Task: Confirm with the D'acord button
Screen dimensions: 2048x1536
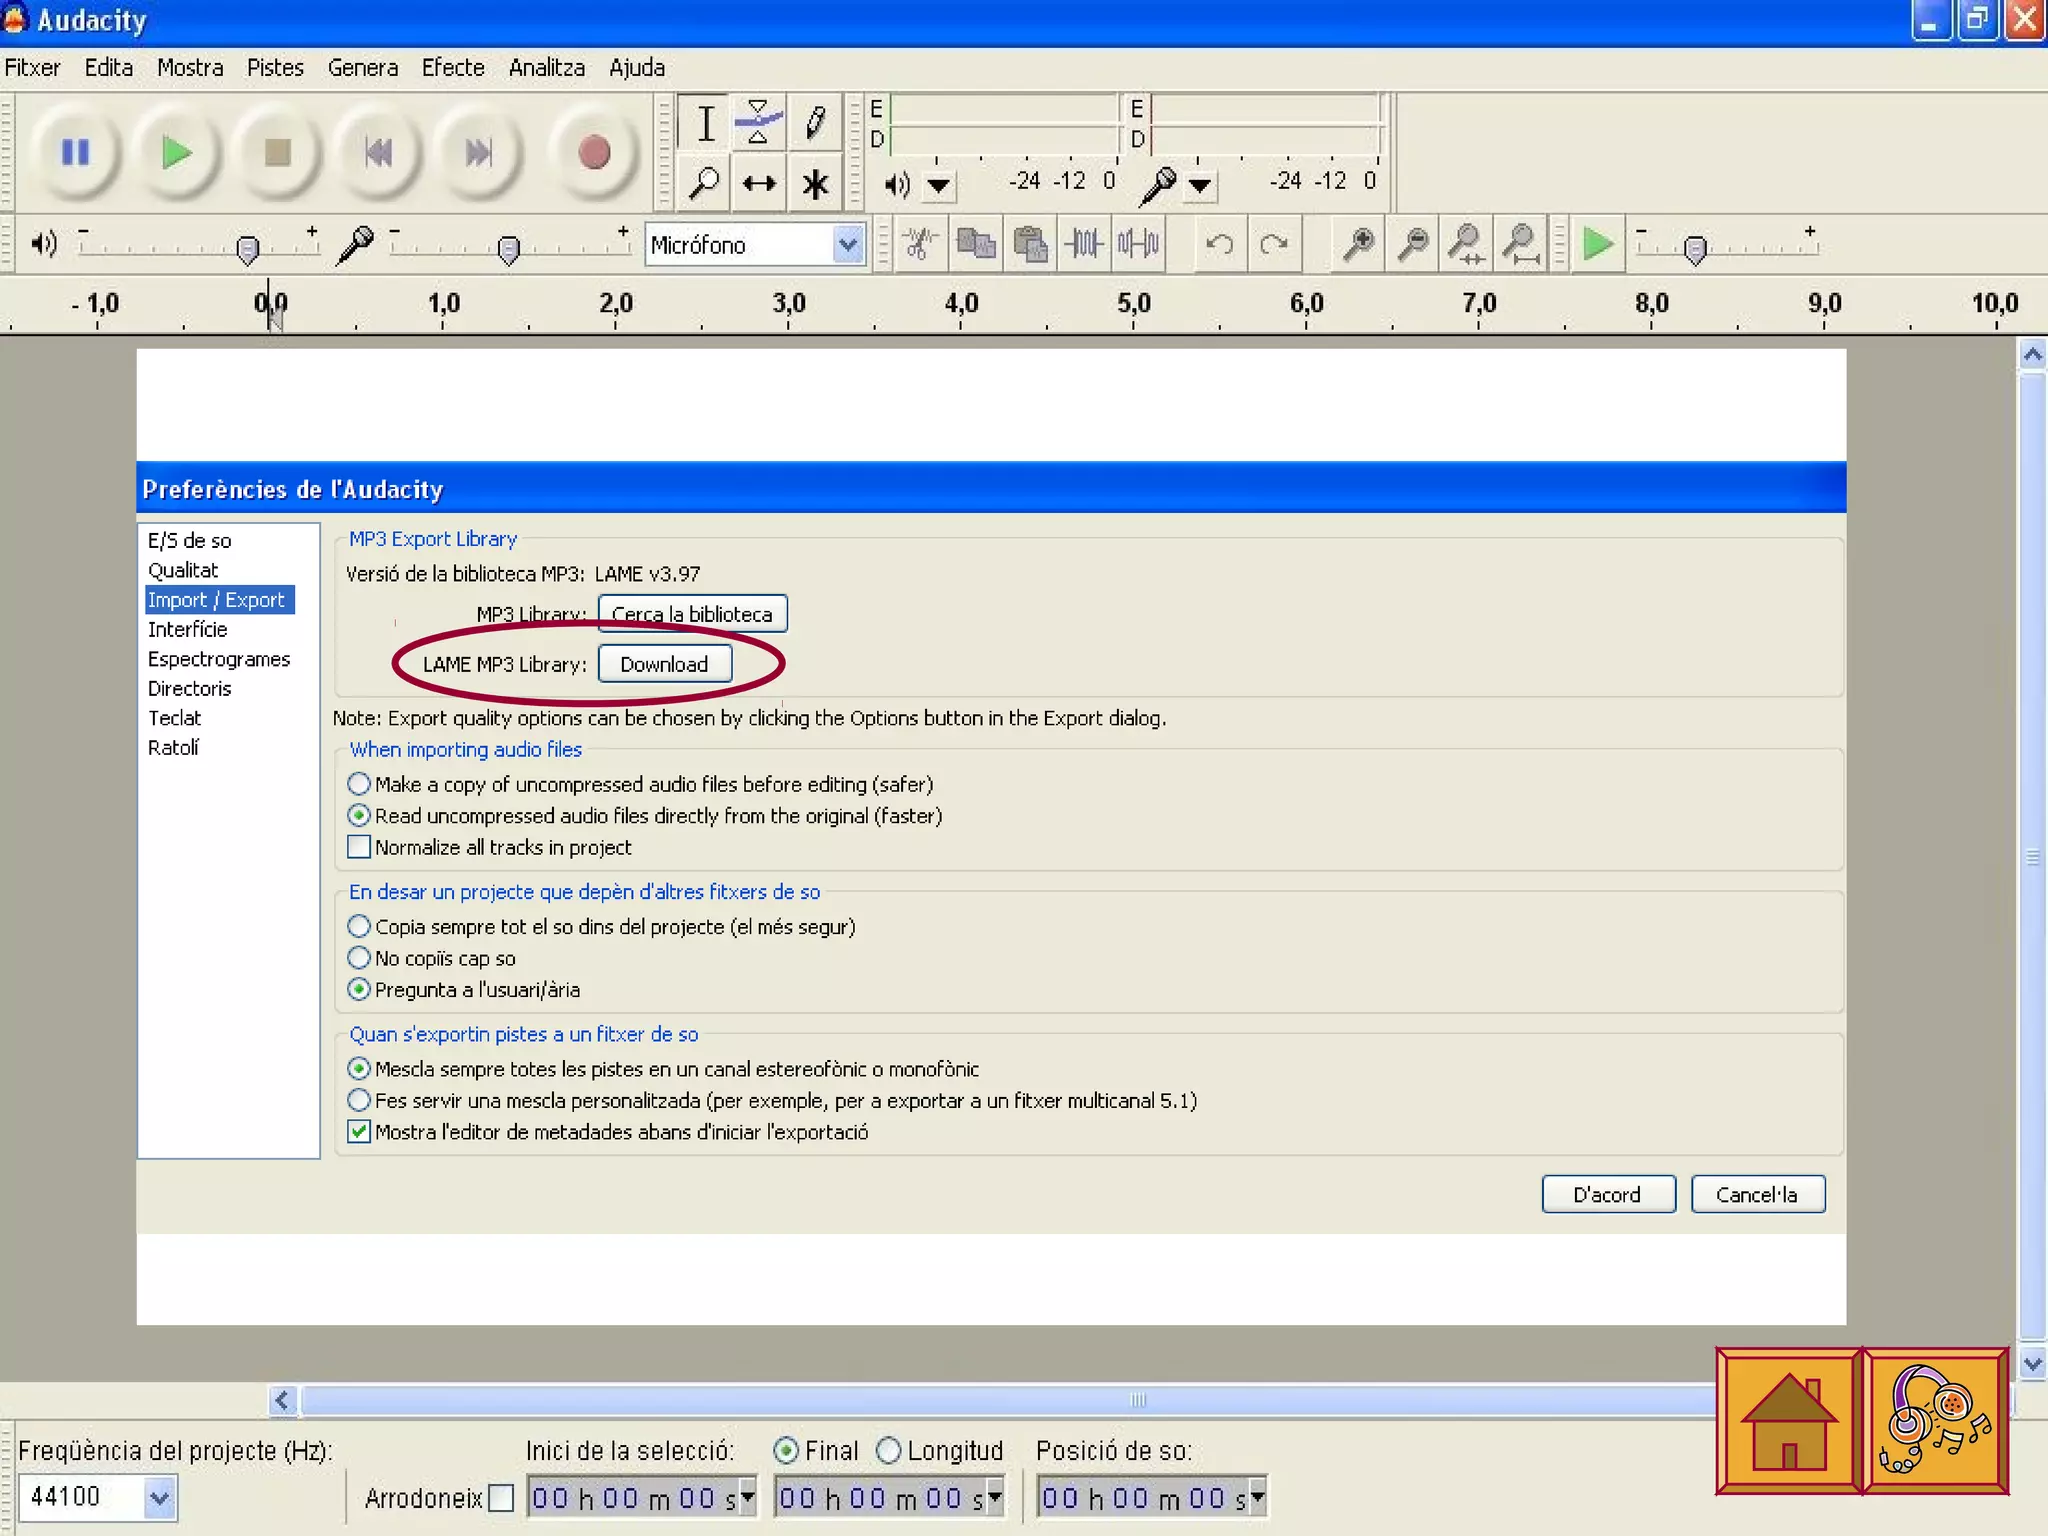Action: pos(1607,1194)
